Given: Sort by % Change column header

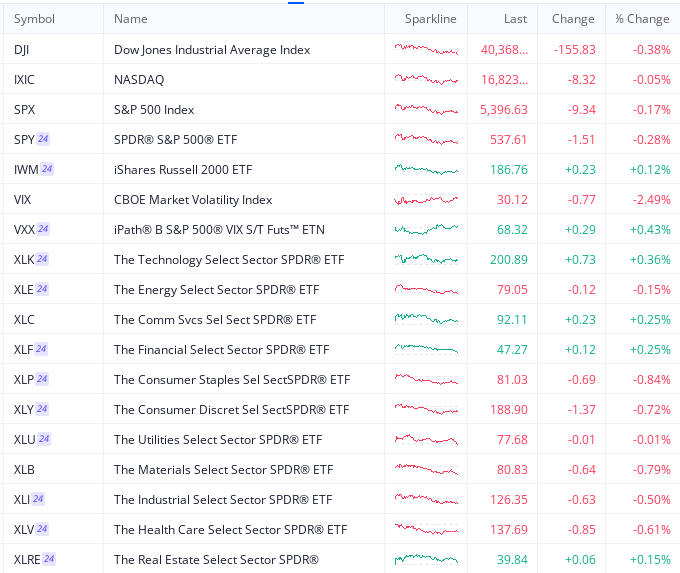Looking at the screenshot, I should click(x=642, y=19).
